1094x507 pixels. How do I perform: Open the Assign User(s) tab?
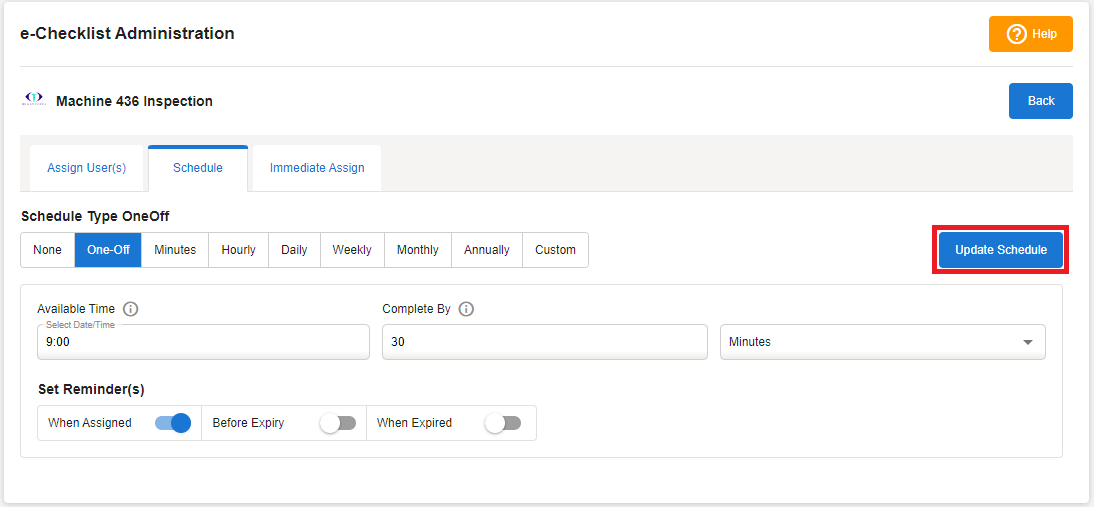(87, 168)
